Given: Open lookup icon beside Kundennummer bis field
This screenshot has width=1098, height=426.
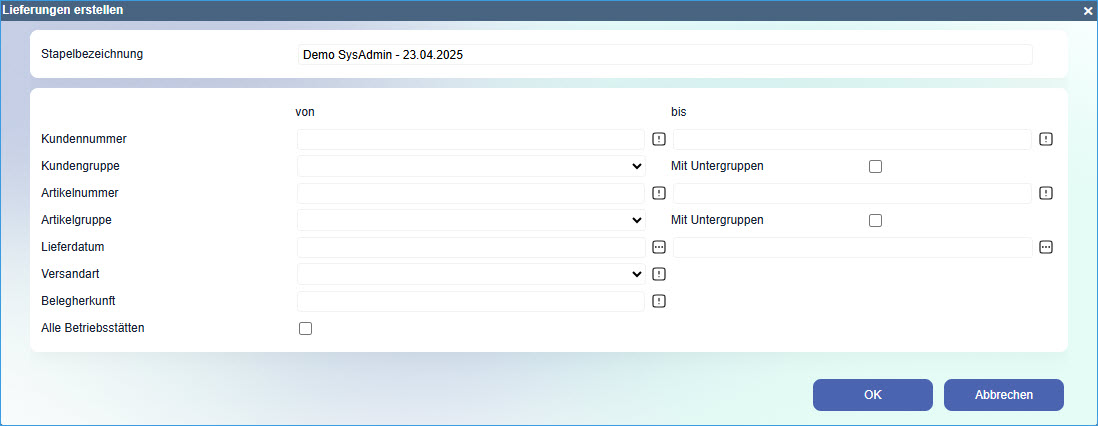Looking at the screenshot, I should [x=1046, y=139].
